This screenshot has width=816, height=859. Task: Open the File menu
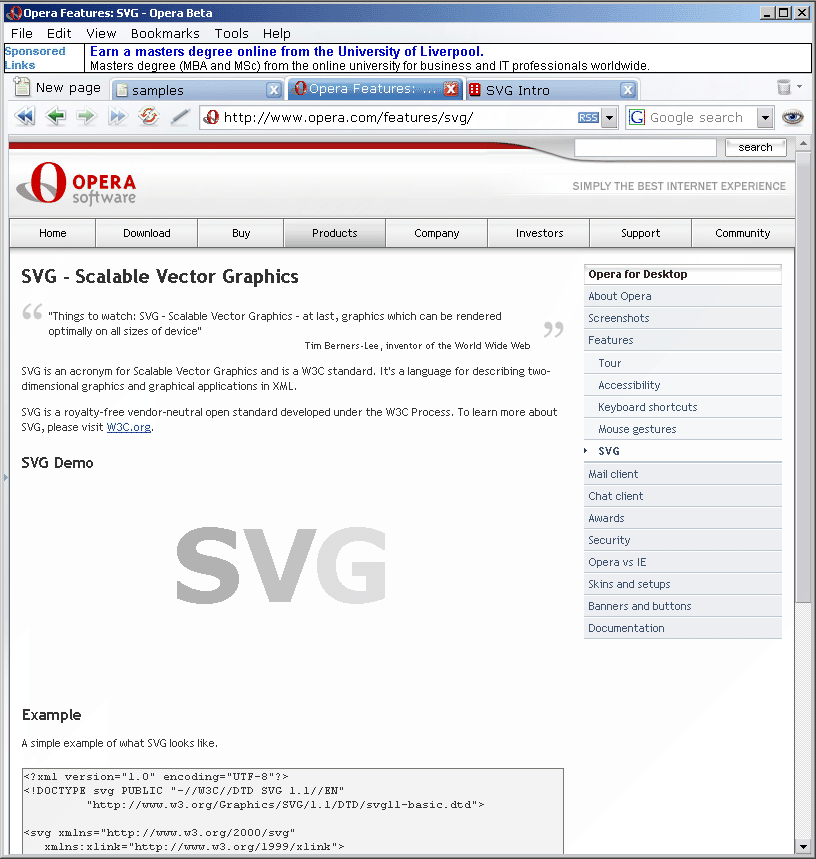[21, 33]
